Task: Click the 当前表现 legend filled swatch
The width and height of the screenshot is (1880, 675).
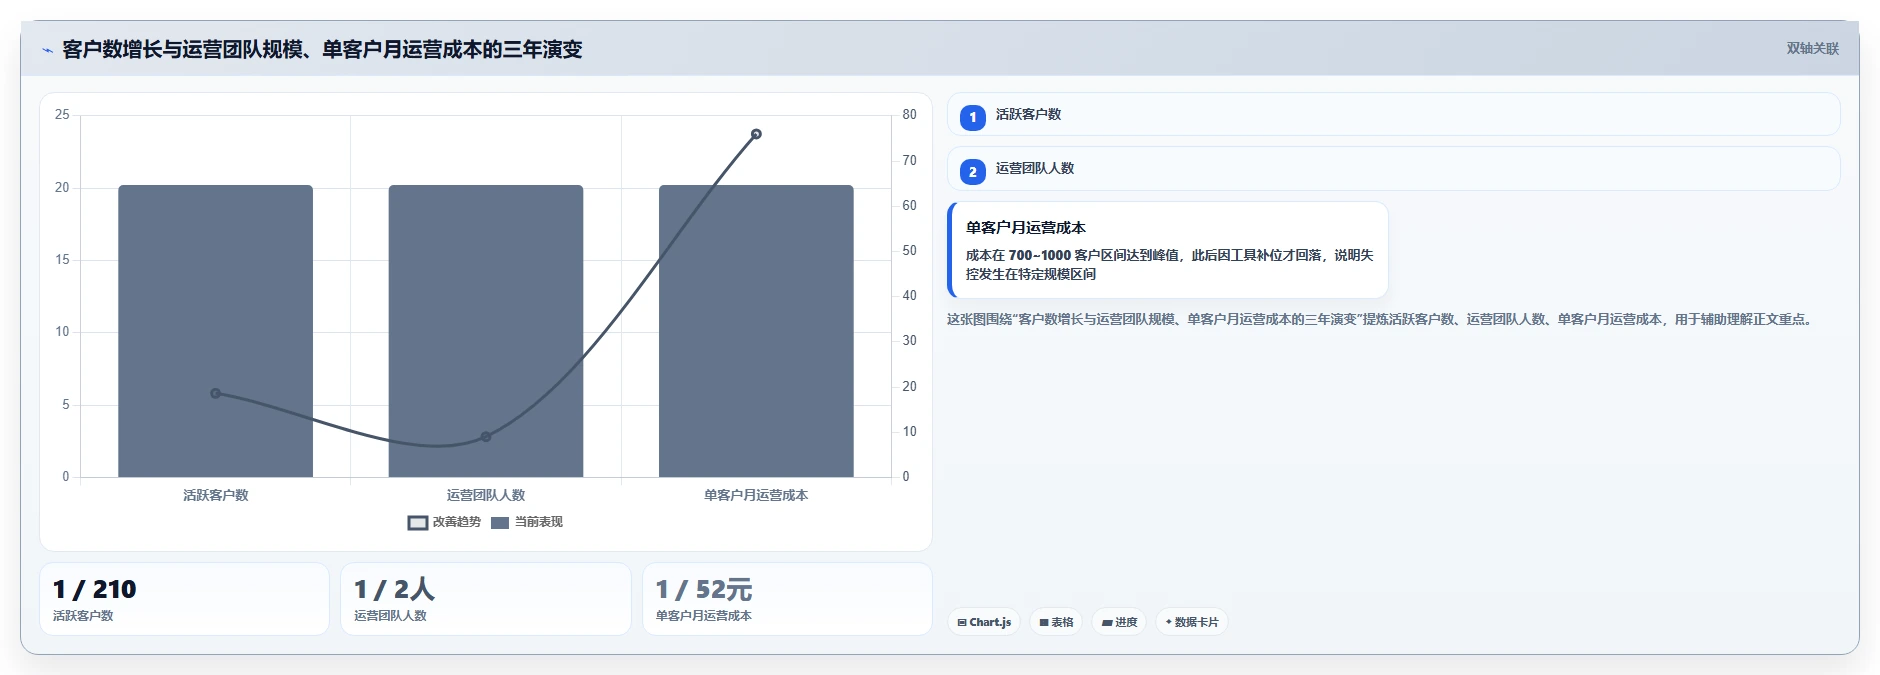Action: pyautogui.click(x=500, y=522)
